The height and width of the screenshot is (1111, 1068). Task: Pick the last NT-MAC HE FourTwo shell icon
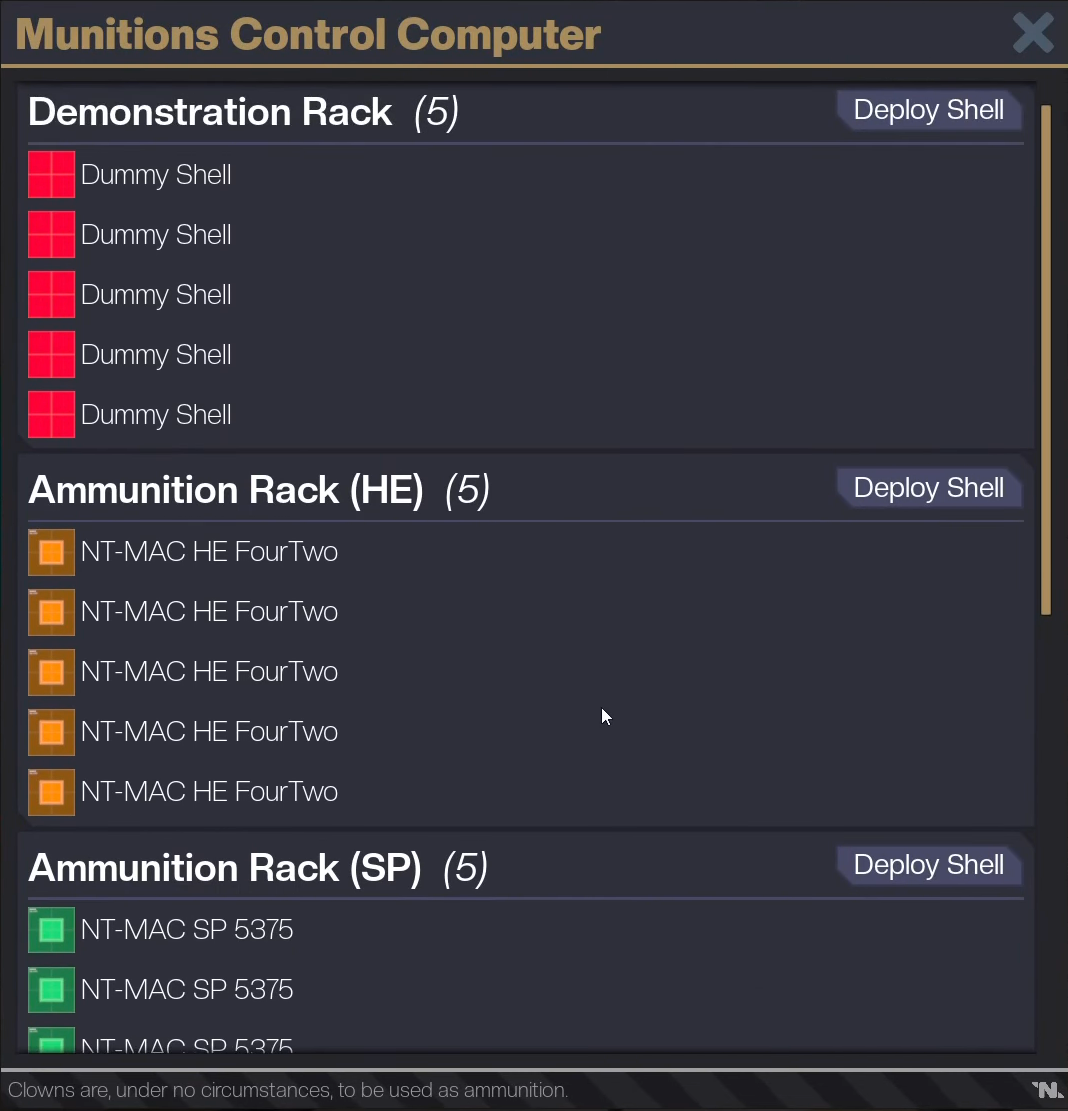pyautogui.click(x=51, y=792)
